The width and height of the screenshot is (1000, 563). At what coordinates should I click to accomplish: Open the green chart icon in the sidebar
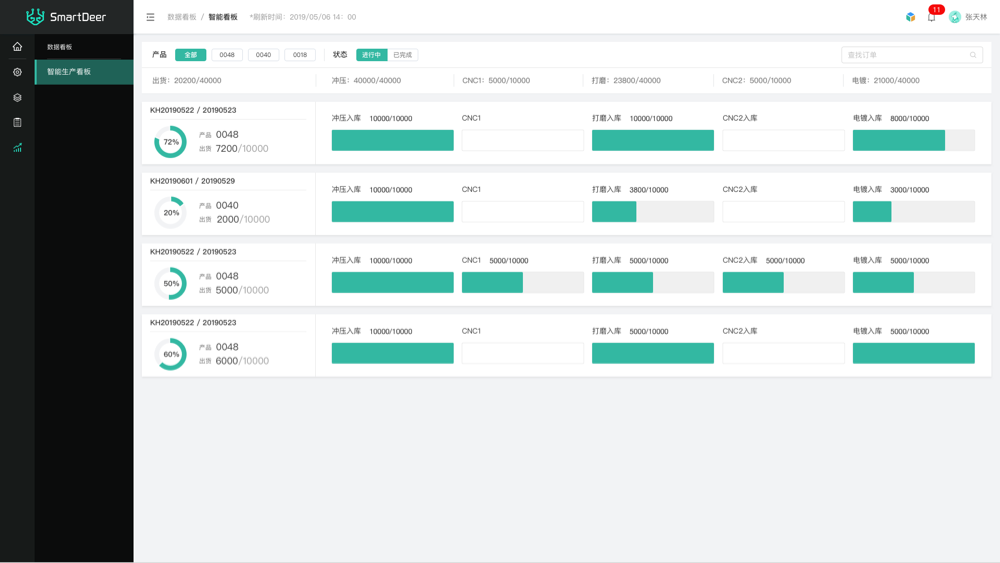click(x=17, y=148)
